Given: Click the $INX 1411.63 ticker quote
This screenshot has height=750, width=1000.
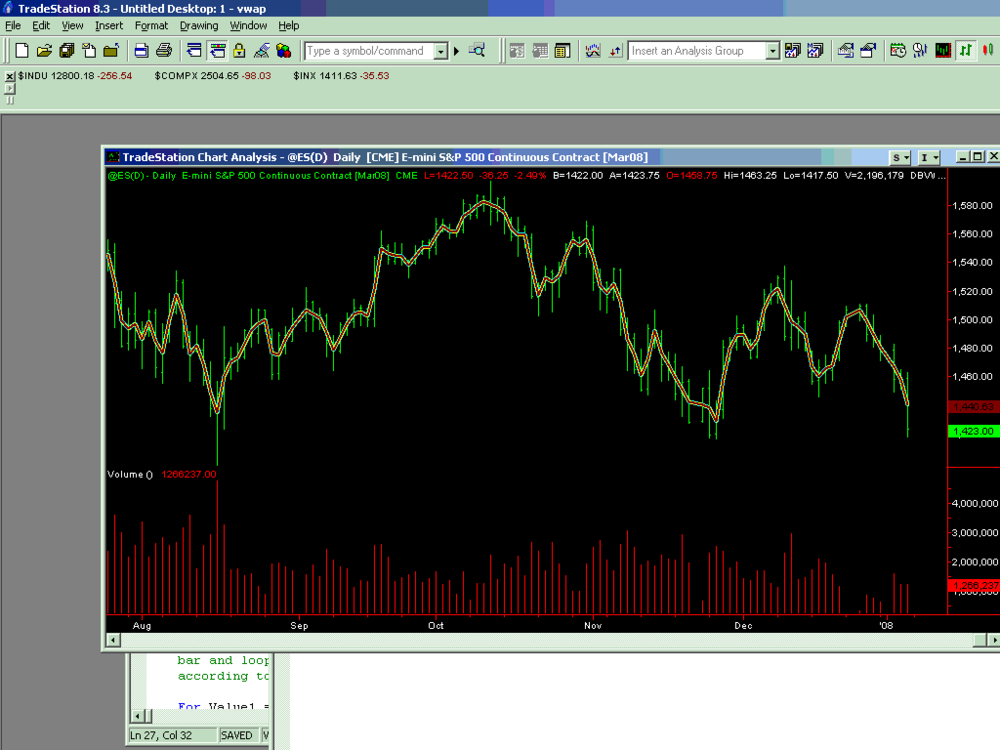Looking at the screenshot, I should point(341,75).
